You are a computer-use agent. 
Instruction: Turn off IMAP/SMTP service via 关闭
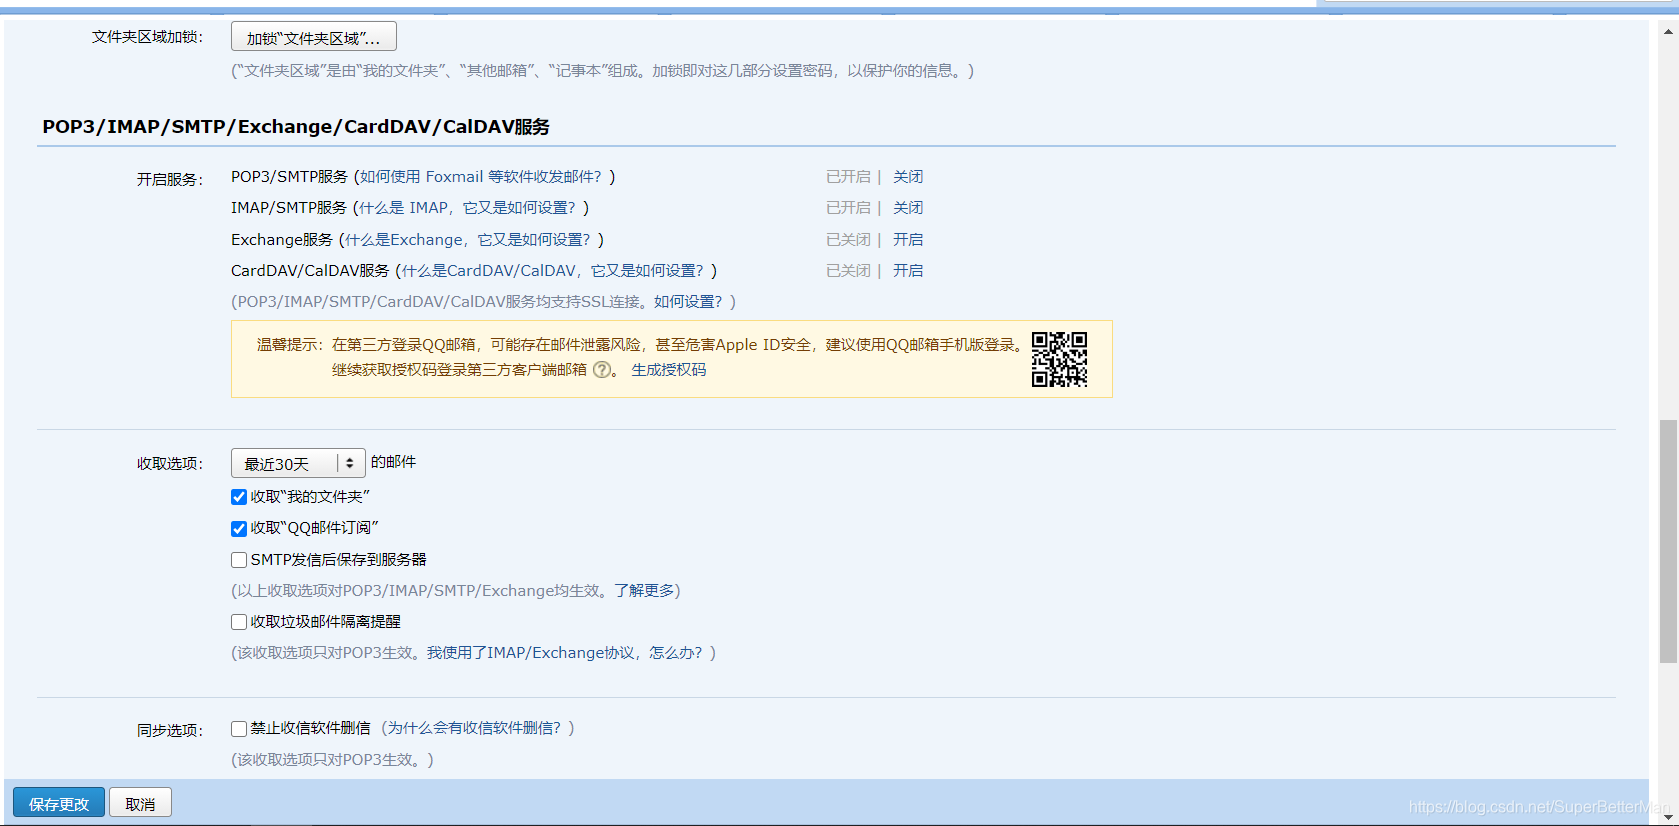coord(908,208)
